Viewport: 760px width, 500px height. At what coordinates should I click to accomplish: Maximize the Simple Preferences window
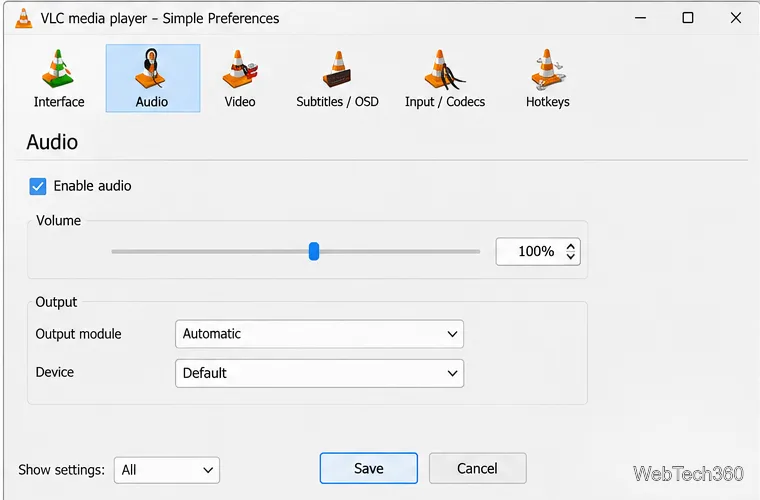(x=688, y=18)
